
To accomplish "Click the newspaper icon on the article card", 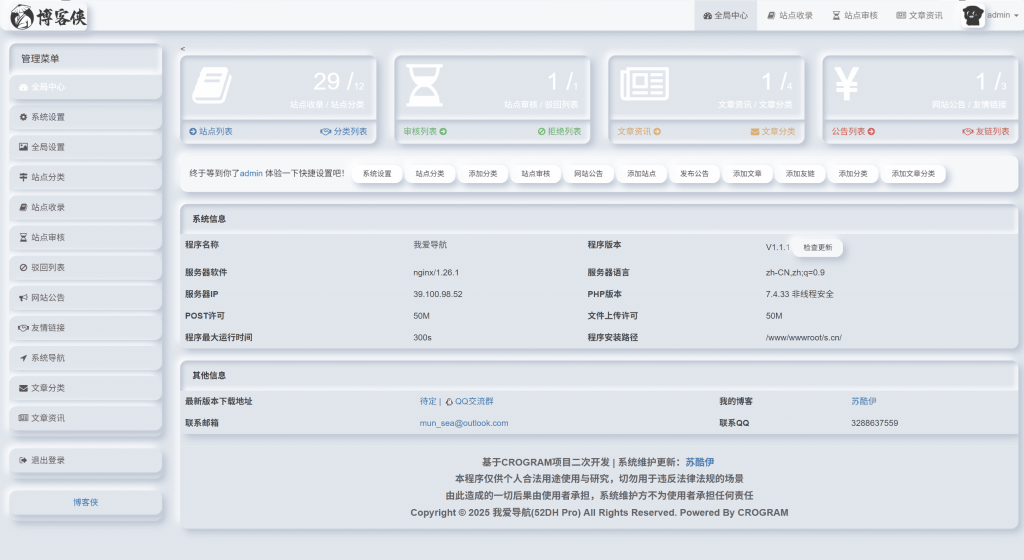I will coord(644,84).
